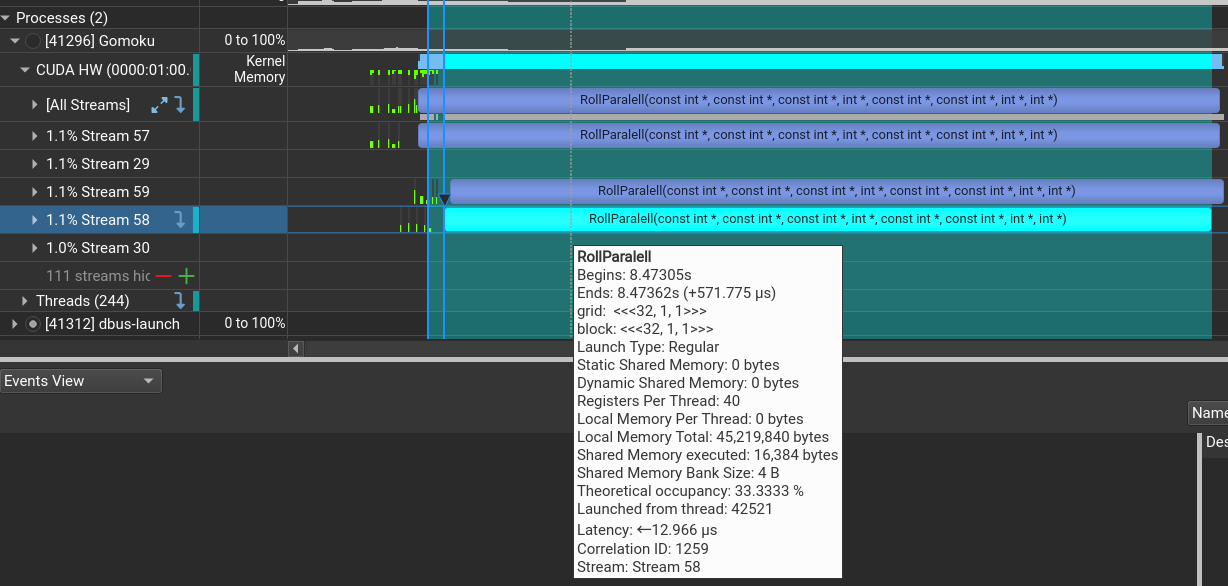The width and height of the screenshot is (1228, 586).
Task: Click the green plus to show more streams
Action: (x=186, y=276)
